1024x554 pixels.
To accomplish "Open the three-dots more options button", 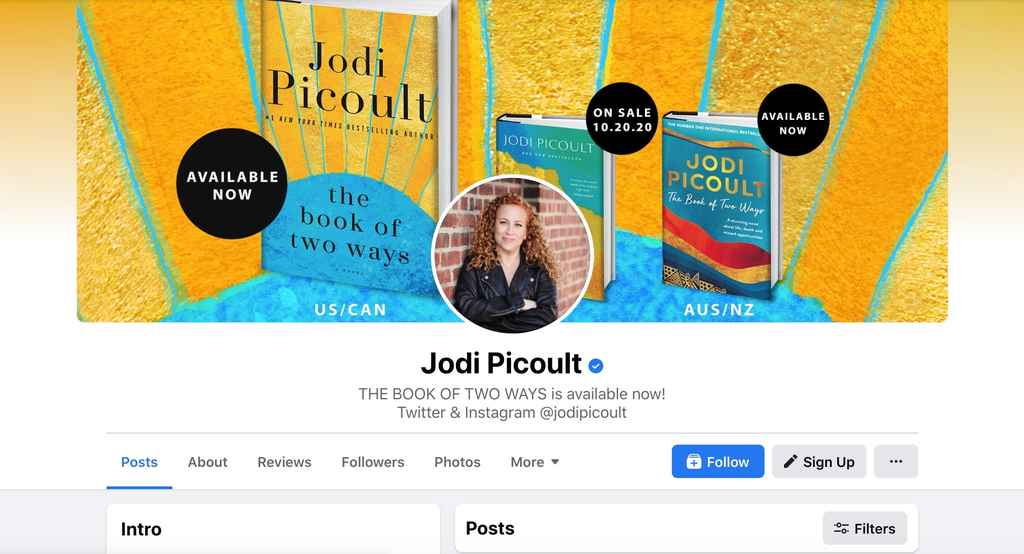I will pos(896,461).
